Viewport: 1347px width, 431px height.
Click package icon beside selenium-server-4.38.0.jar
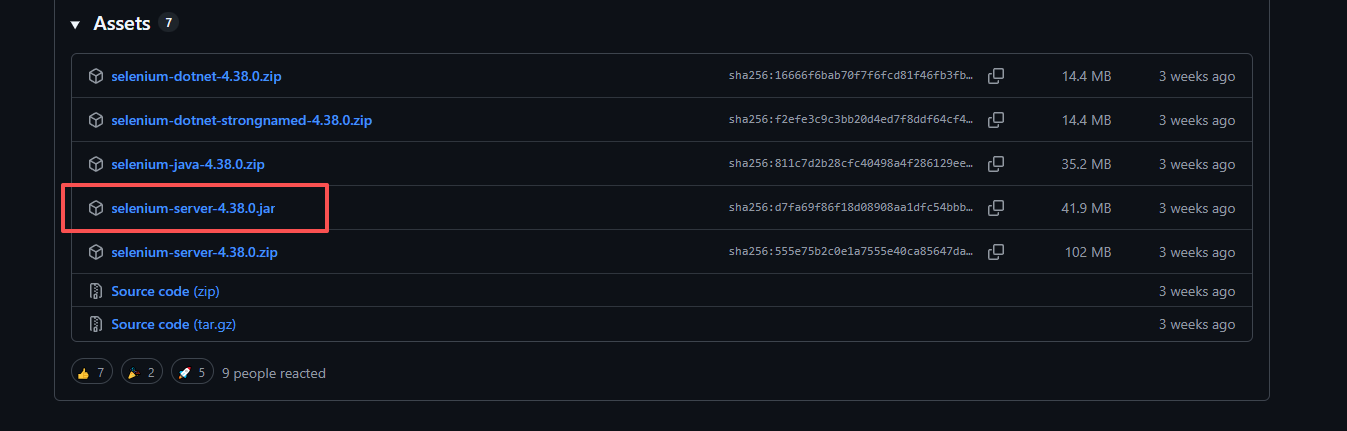coord(96,208)
